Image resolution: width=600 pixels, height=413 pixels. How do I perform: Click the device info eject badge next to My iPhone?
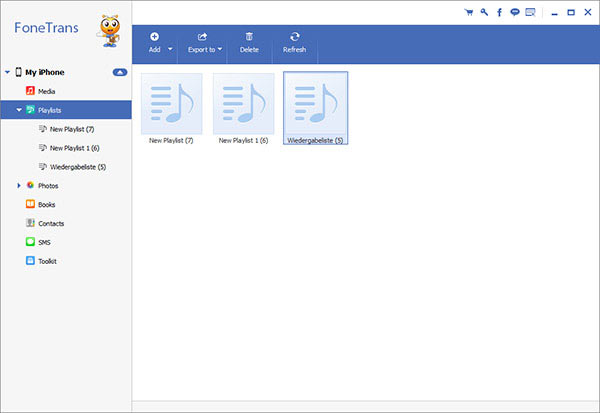(120, 72)
